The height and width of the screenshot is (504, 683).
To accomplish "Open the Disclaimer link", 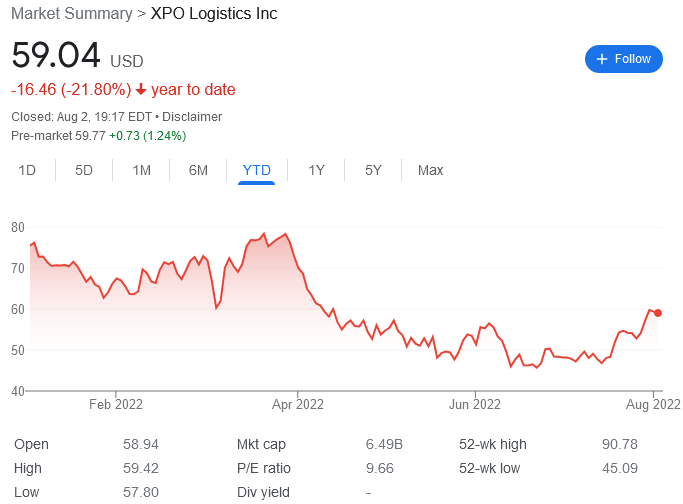I will tap(192, 117).
